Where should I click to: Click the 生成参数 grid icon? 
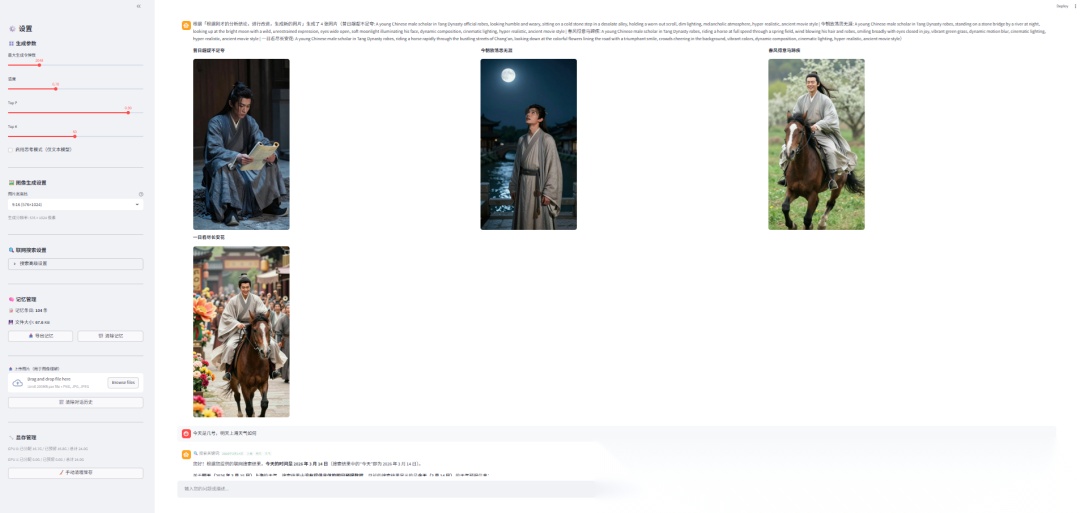pyautogui.click(x=11, y=43)
